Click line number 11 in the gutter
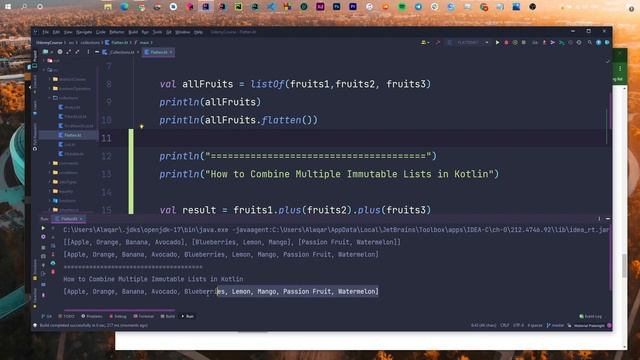Image resolution: width=640 pixels, height=360 pixels. (107, 138)
